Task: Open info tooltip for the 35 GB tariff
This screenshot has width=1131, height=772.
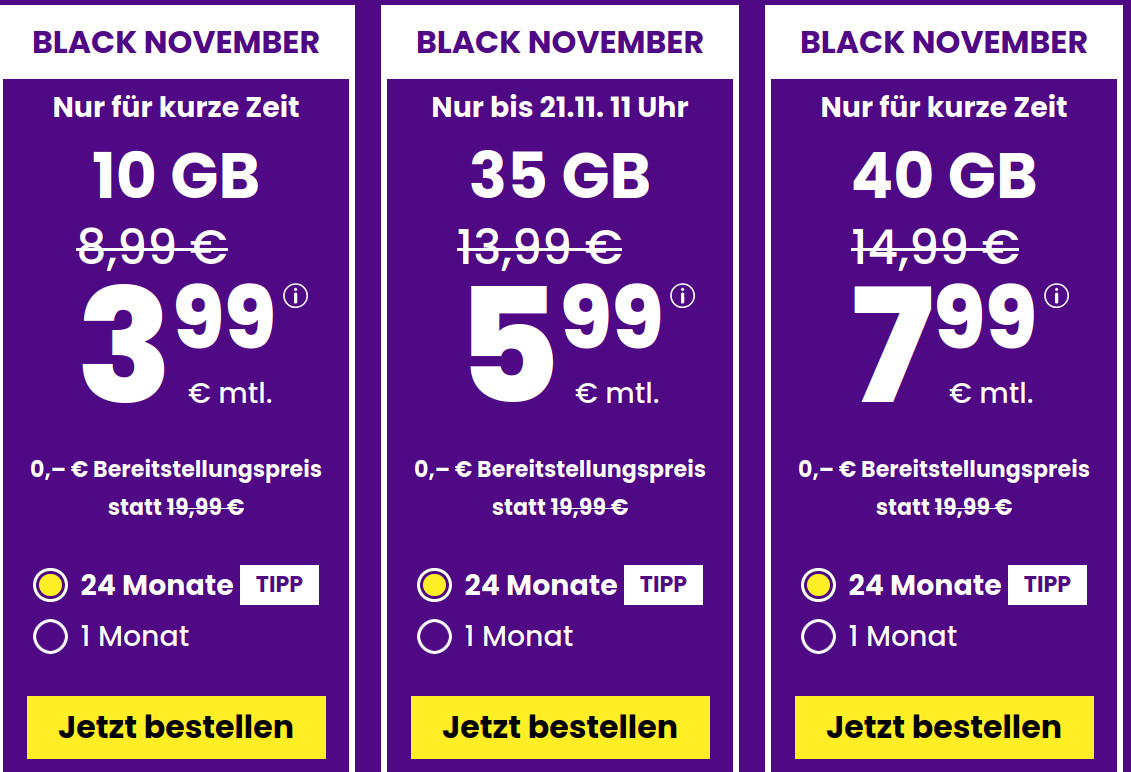Action: click(x=684, y=296)
